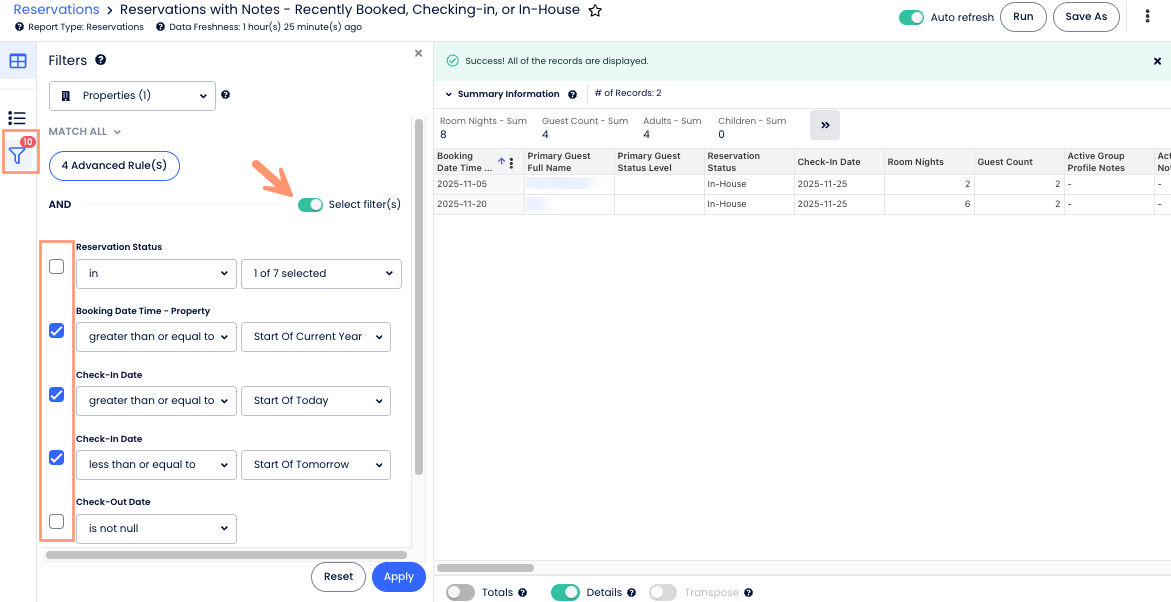Screen dimensions: 1171x602
Task: Open the three-dot more options menu
Action: 1147,17
